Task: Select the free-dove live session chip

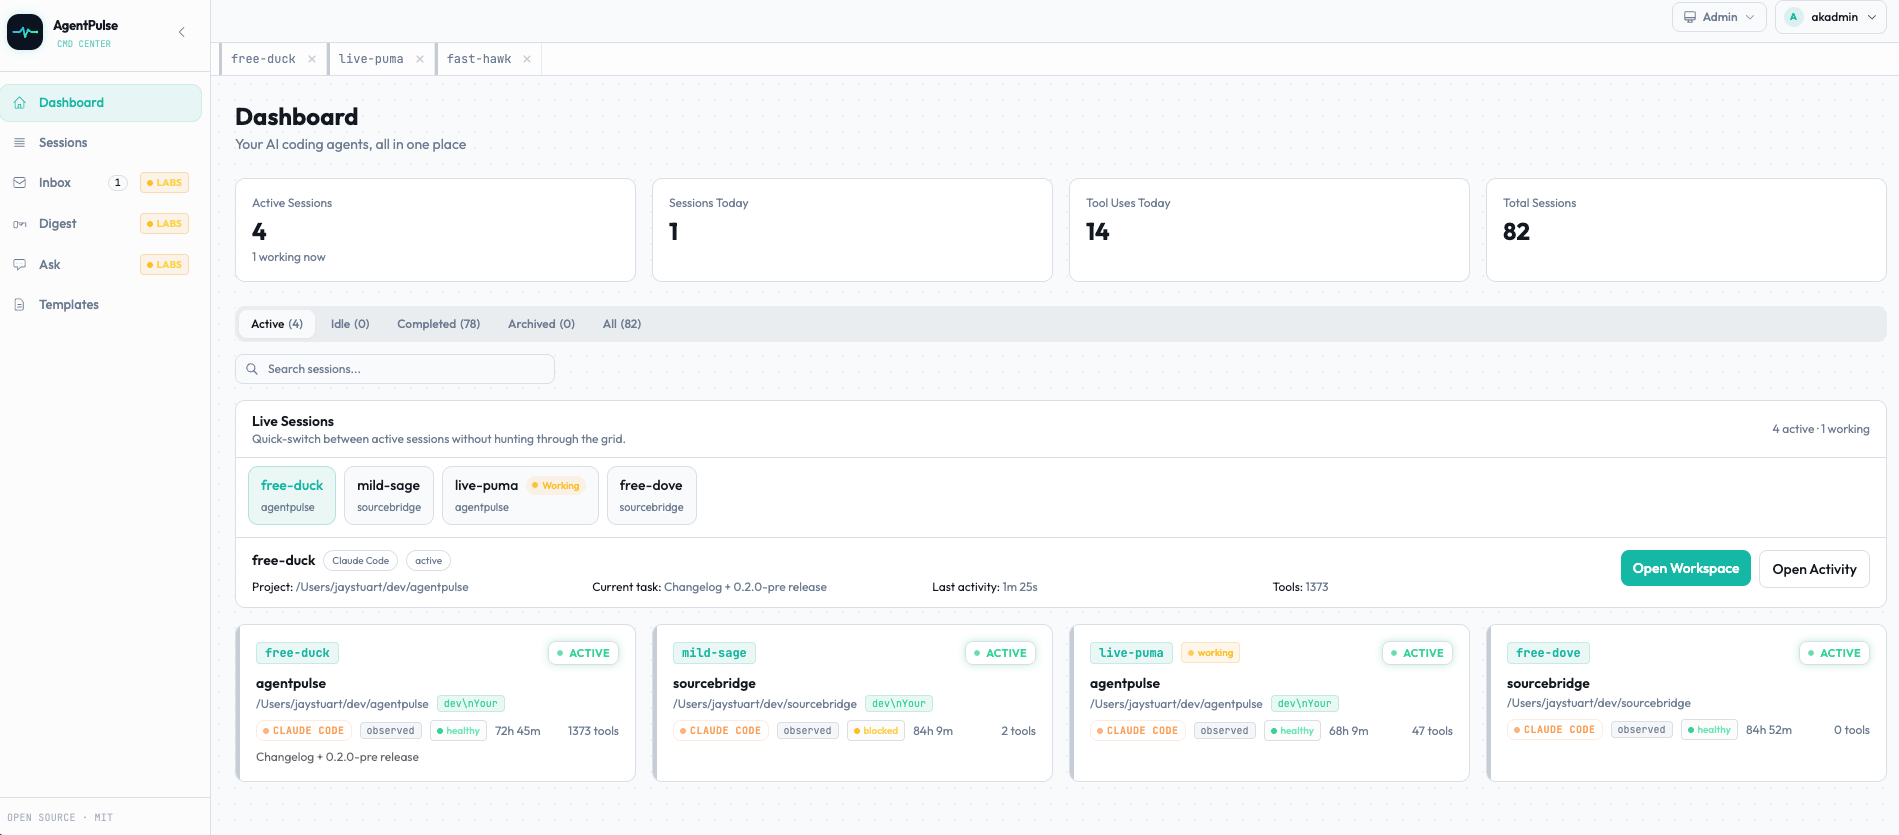Action: point(651,495)
